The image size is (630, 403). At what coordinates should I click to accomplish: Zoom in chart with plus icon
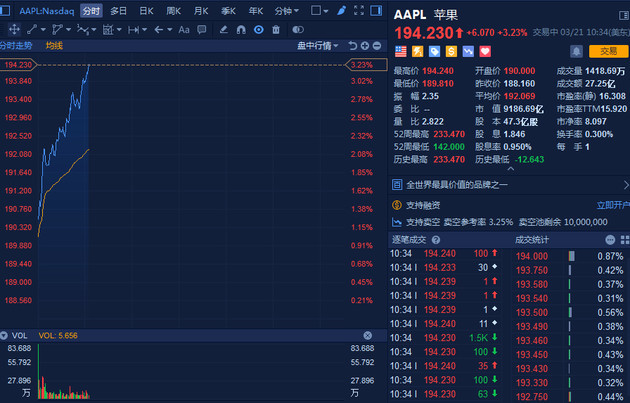[365, 46]
